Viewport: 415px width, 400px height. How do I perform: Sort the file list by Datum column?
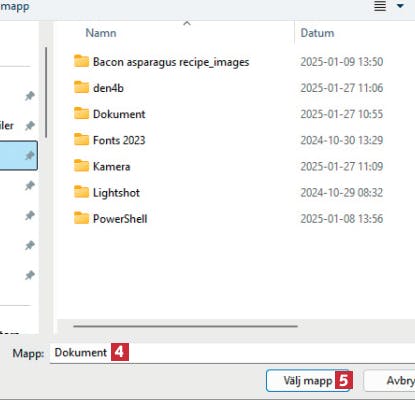pos(317,33)
